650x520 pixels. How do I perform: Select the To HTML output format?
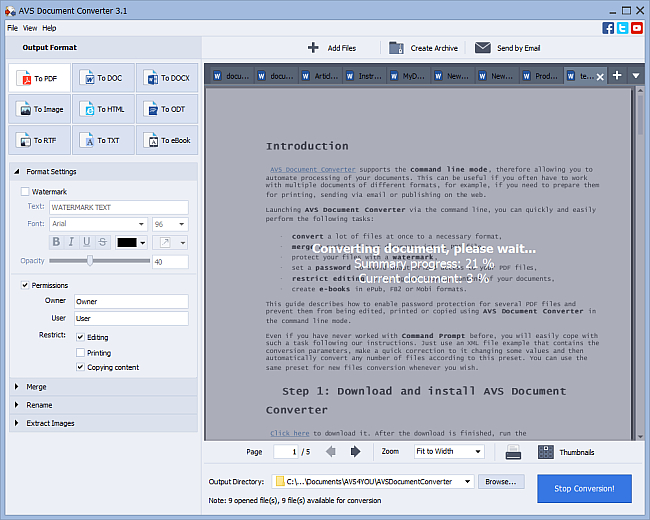coord(103,109)
